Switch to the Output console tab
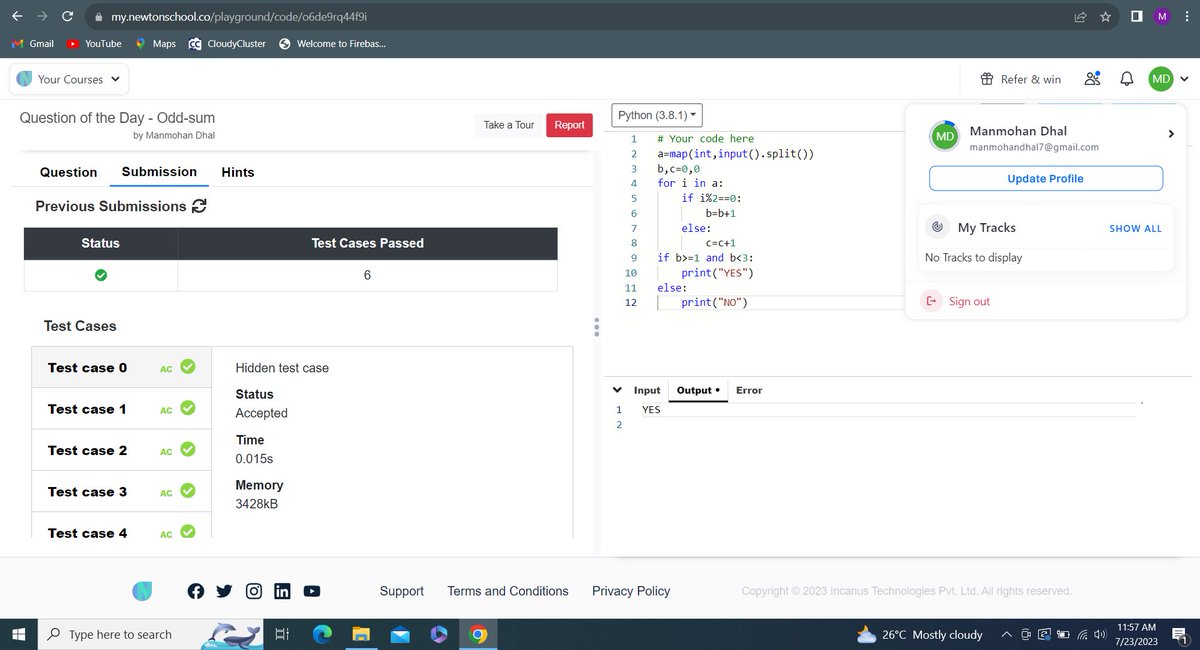 (x=698, y=390)
